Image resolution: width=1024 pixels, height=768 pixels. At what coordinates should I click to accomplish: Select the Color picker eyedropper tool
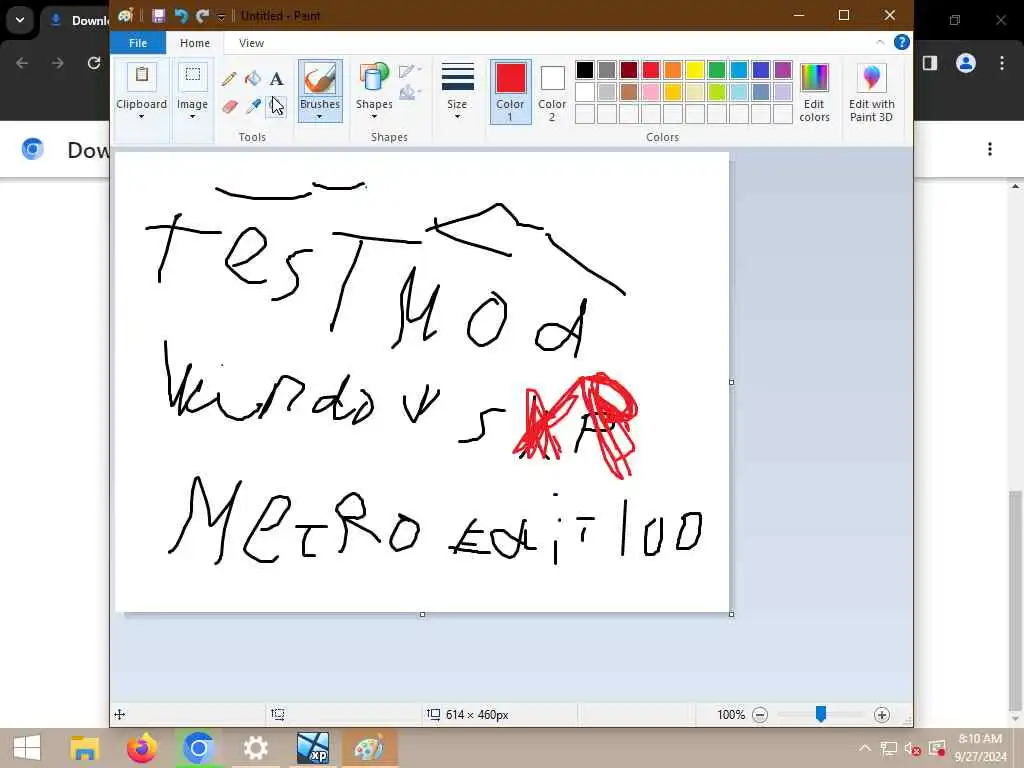point(253,106)
